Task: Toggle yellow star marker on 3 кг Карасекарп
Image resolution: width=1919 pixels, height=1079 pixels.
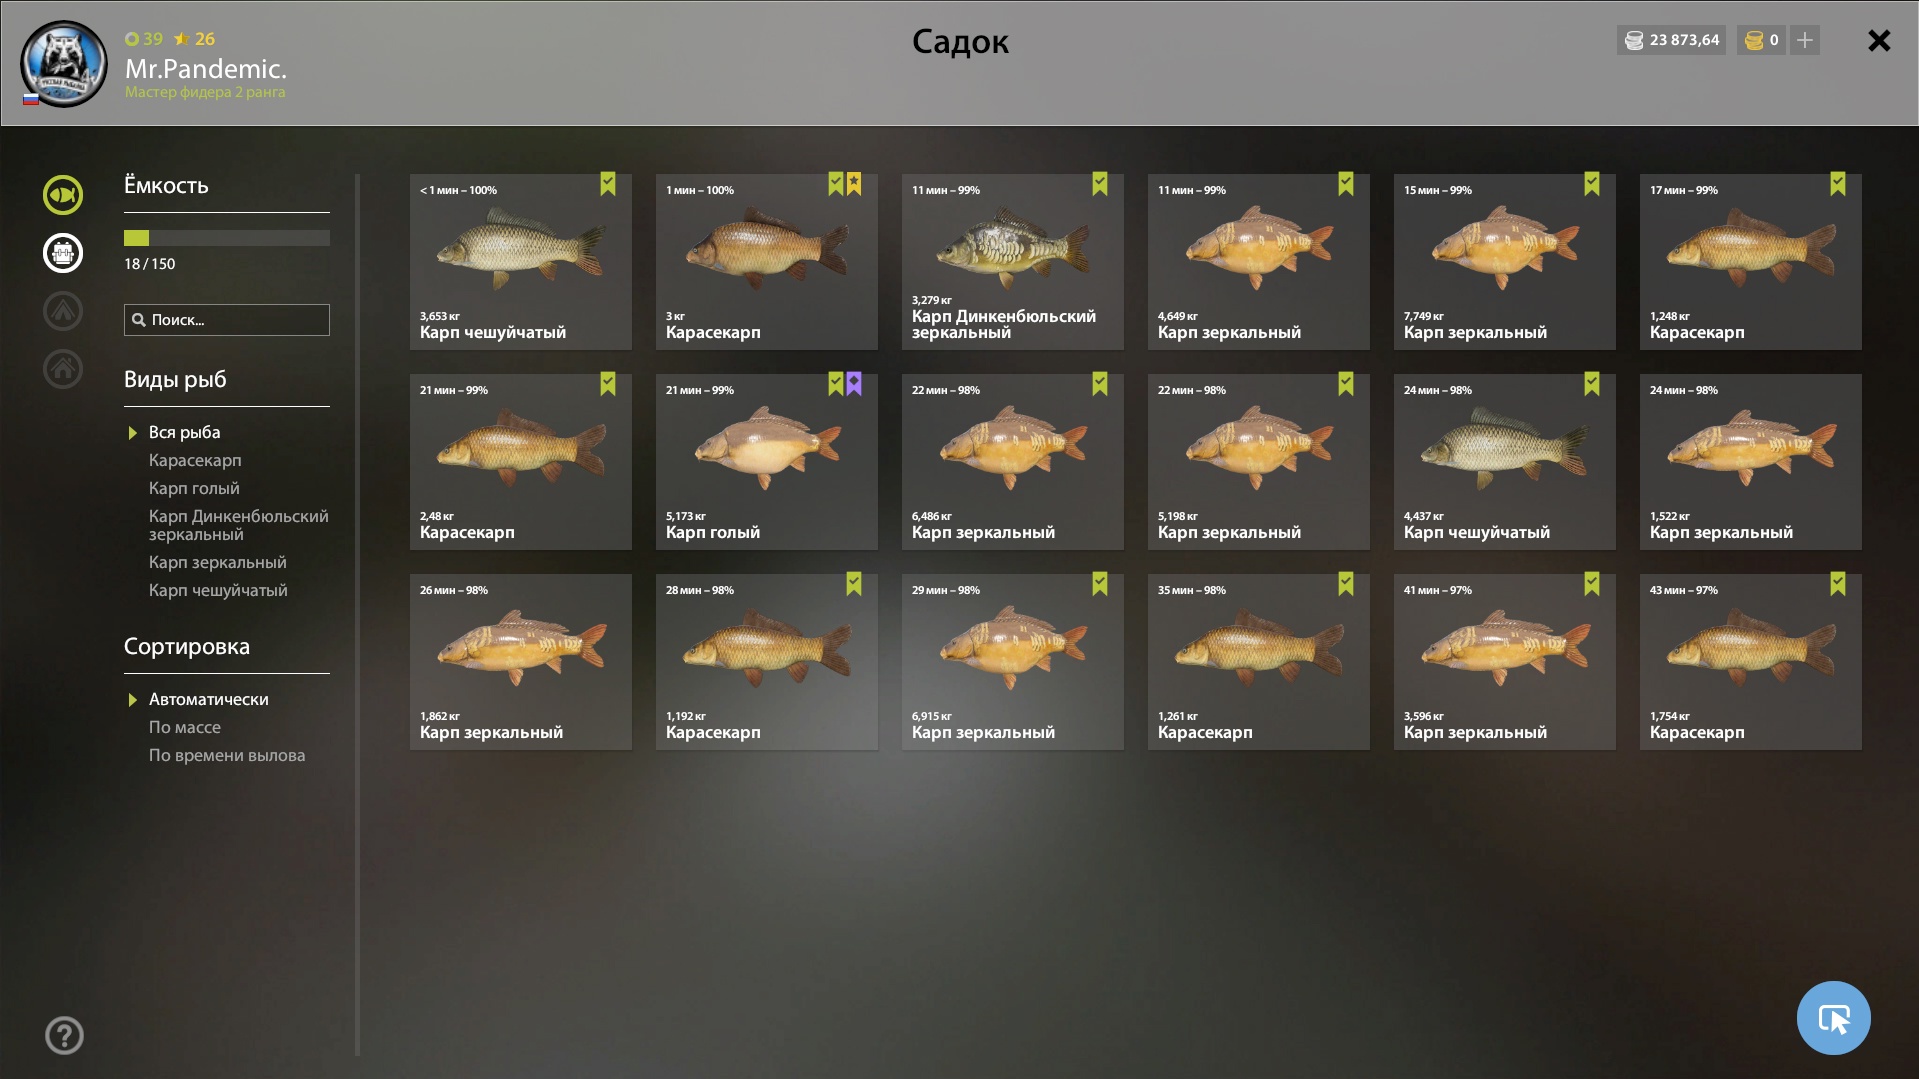Action: (854, 184)
